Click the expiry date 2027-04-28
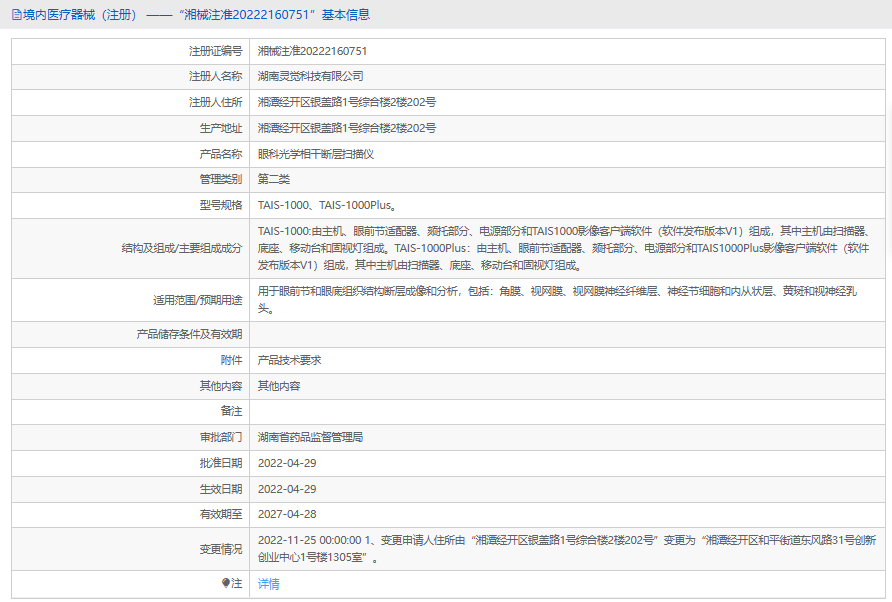The height and width of the screenshot is (602, 892). coord(287,514)
